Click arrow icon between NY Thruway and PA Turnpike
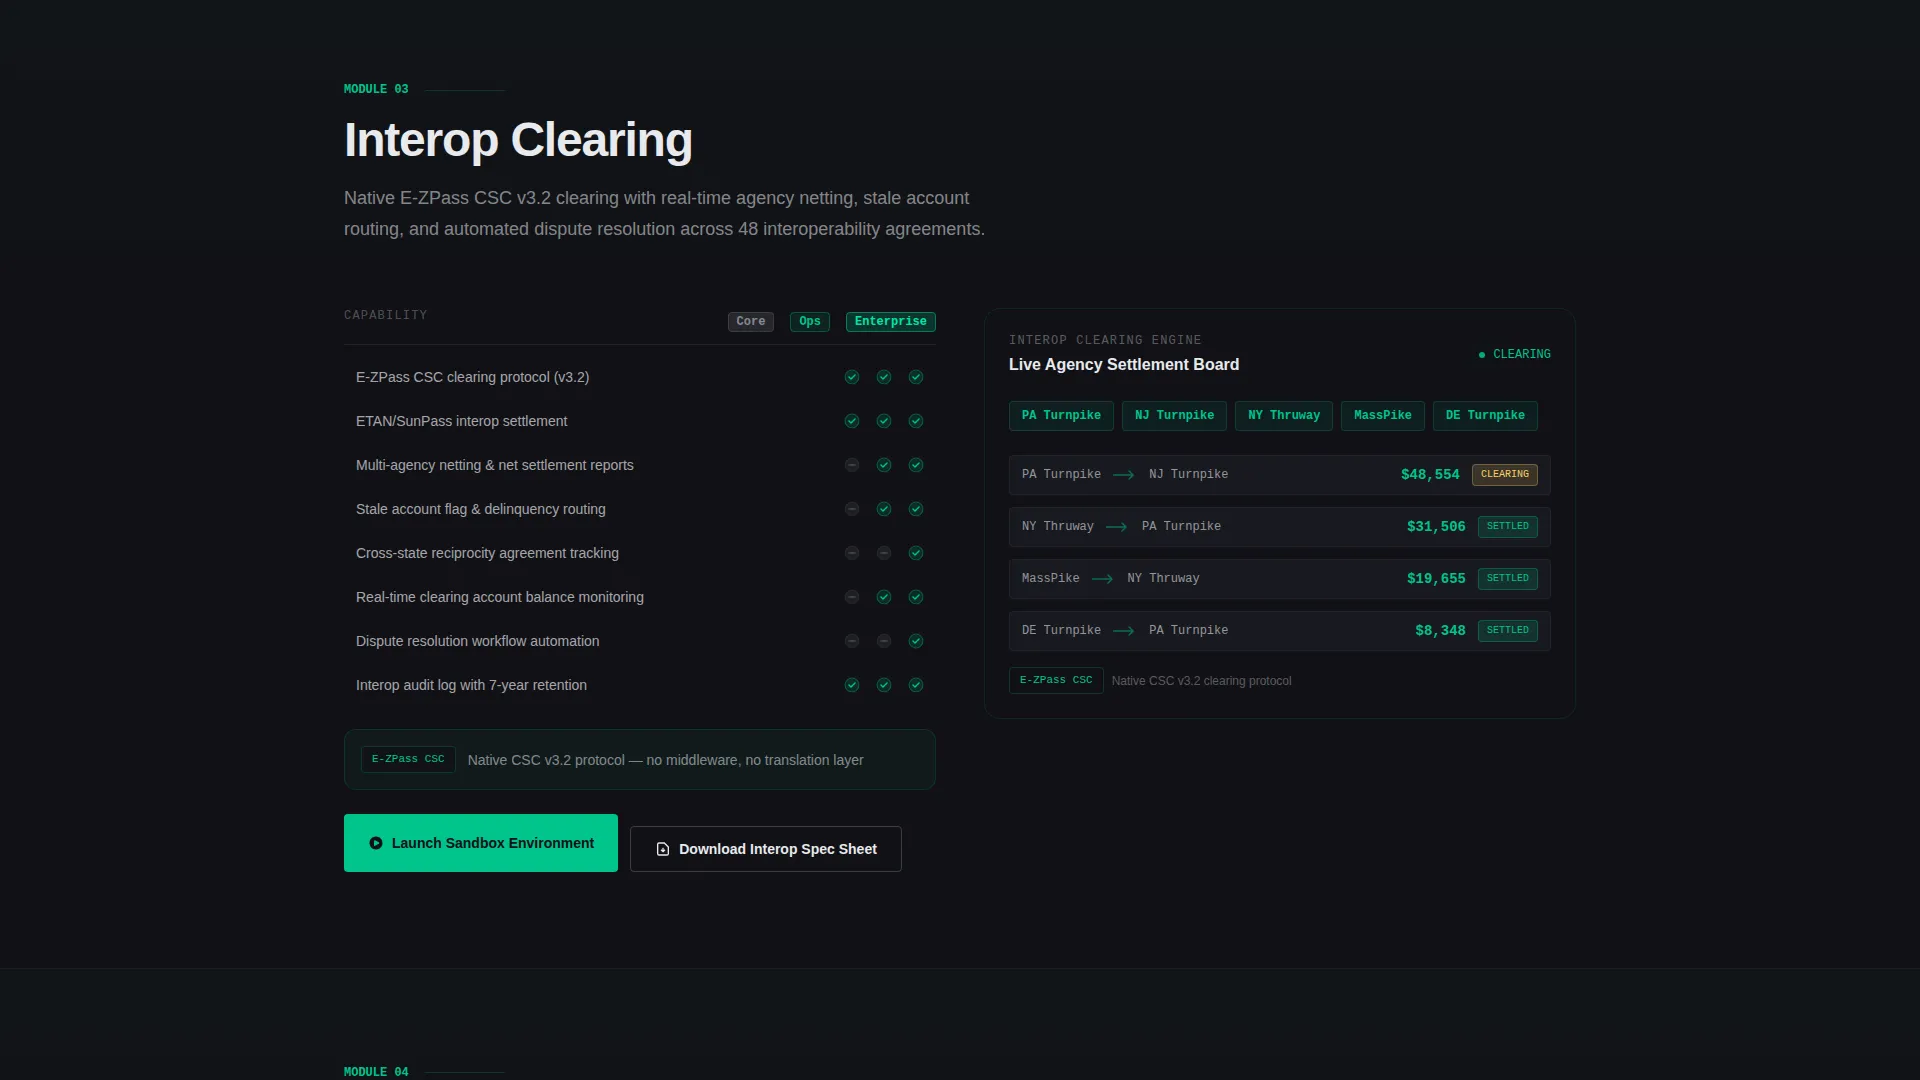 [x=1117, y=527]
